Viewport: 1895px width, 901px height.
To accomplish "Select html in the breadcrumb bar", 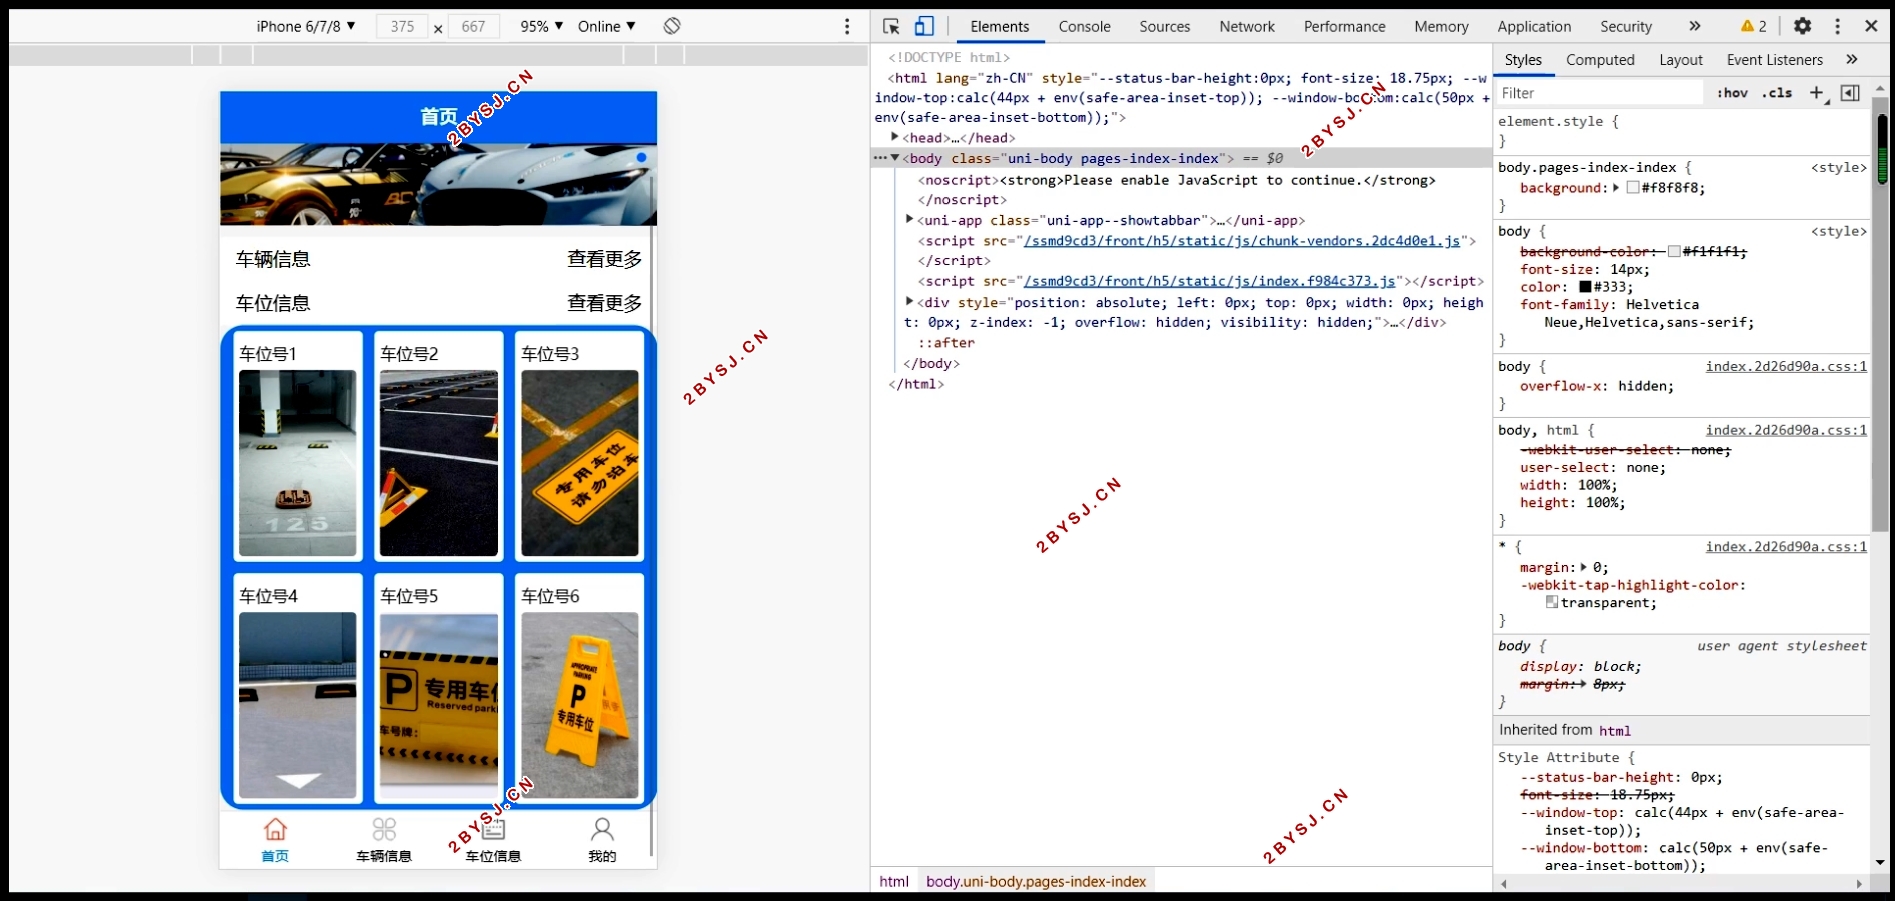I will coord(894,881).
